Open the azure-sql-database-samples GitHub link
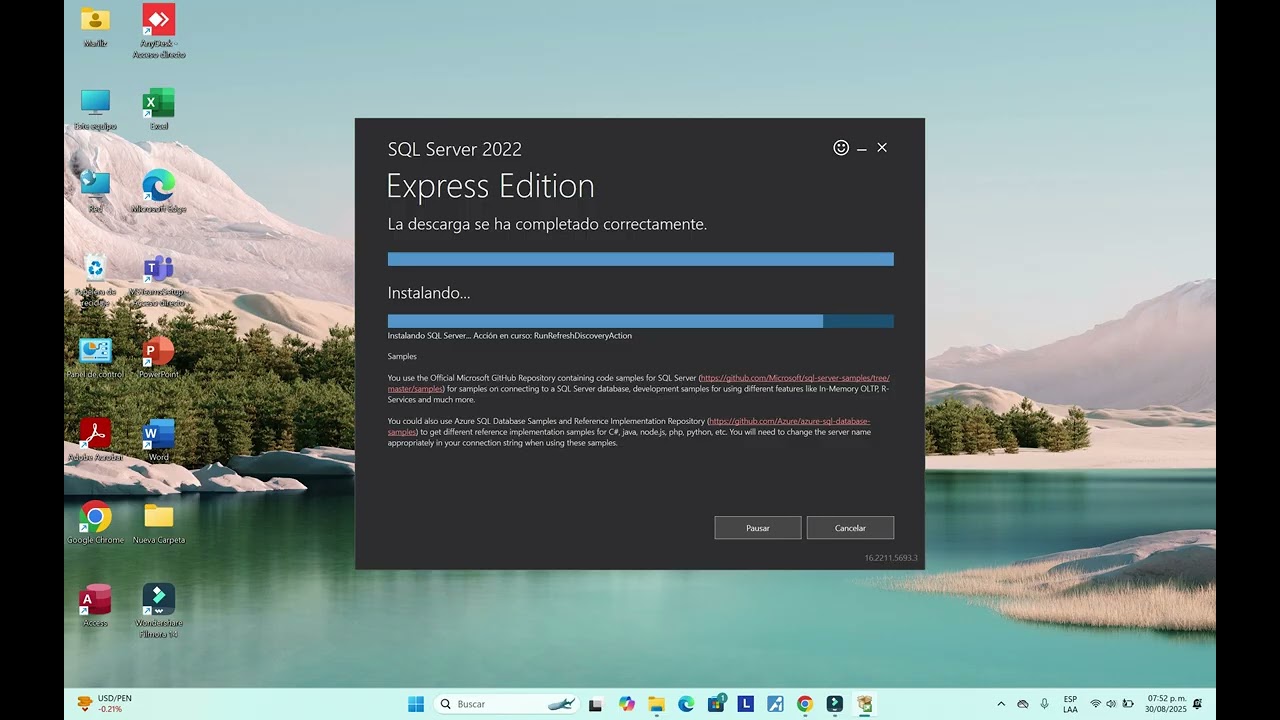 (789, 421)
